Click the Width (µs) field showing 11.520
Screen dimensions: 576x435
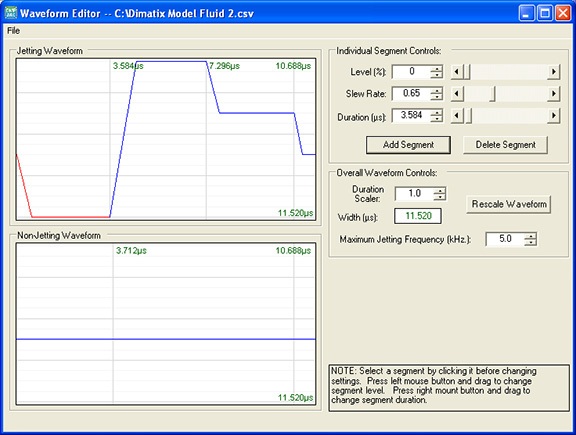click(418, 216)
